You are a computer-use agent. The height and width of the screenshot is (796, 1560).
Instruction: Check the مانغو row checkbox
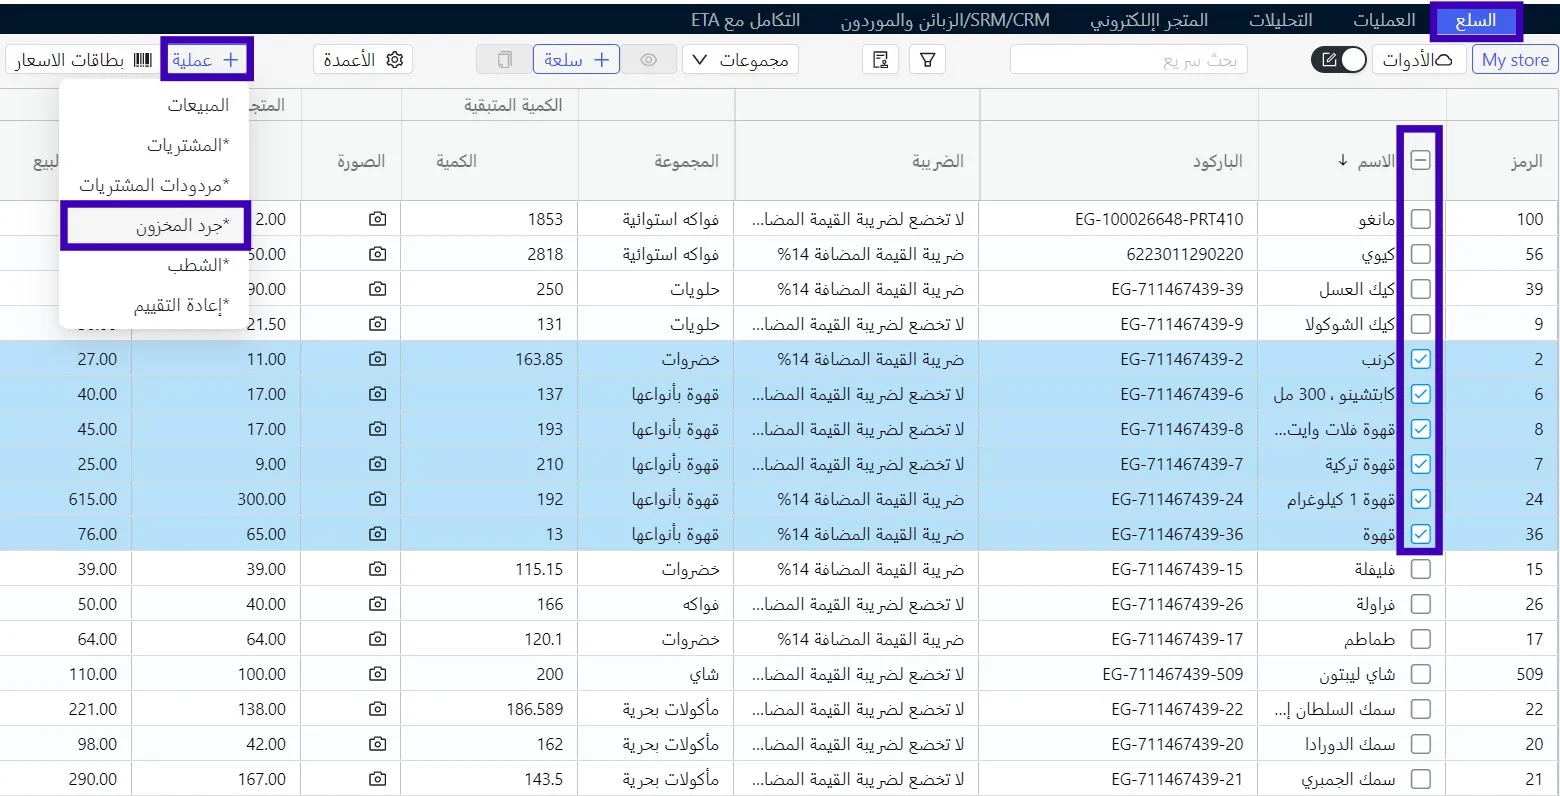[1420, 219]
